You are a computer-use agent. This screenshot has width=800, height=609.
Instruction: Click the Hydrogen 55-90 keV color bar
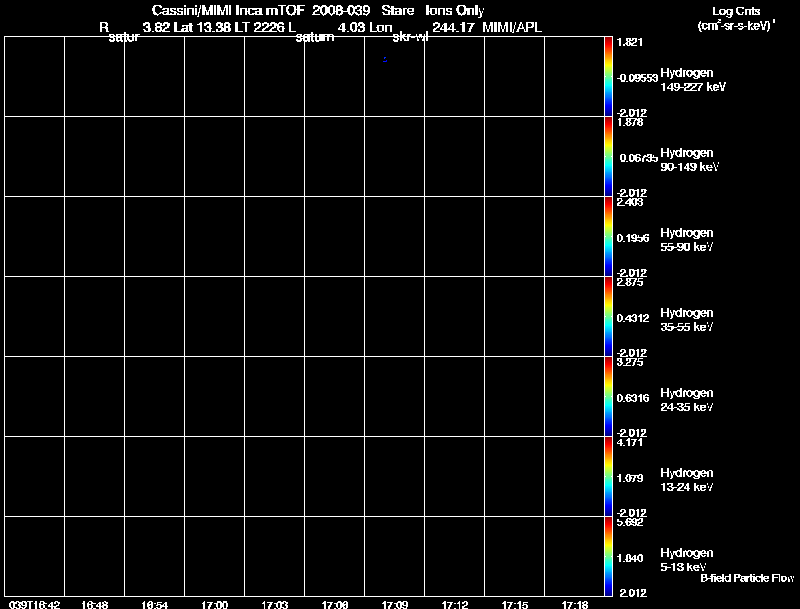[x=608, y=237]
